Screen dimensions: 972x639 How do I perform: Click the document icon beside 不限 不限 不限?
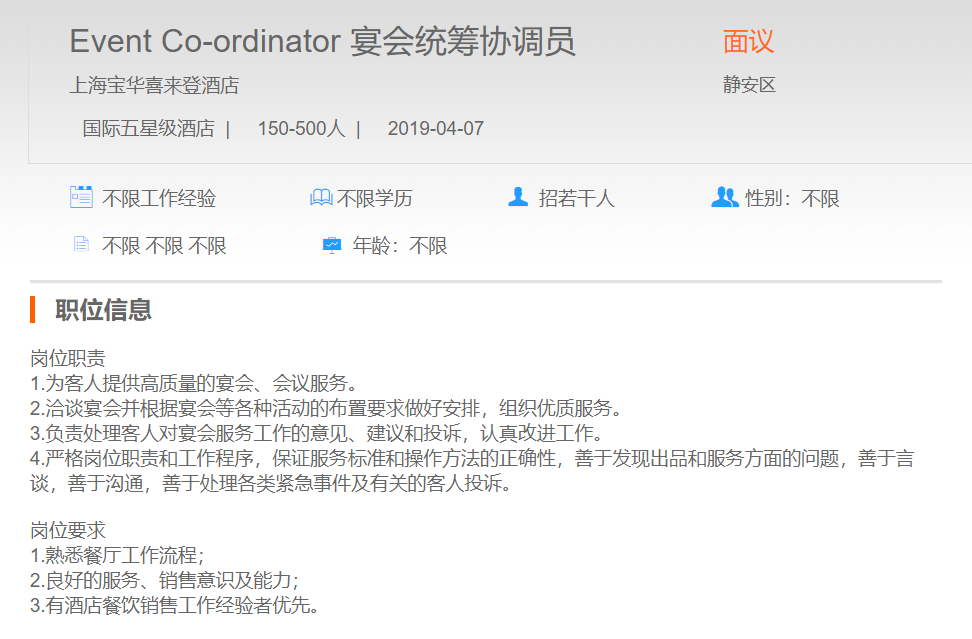[81, 245]
